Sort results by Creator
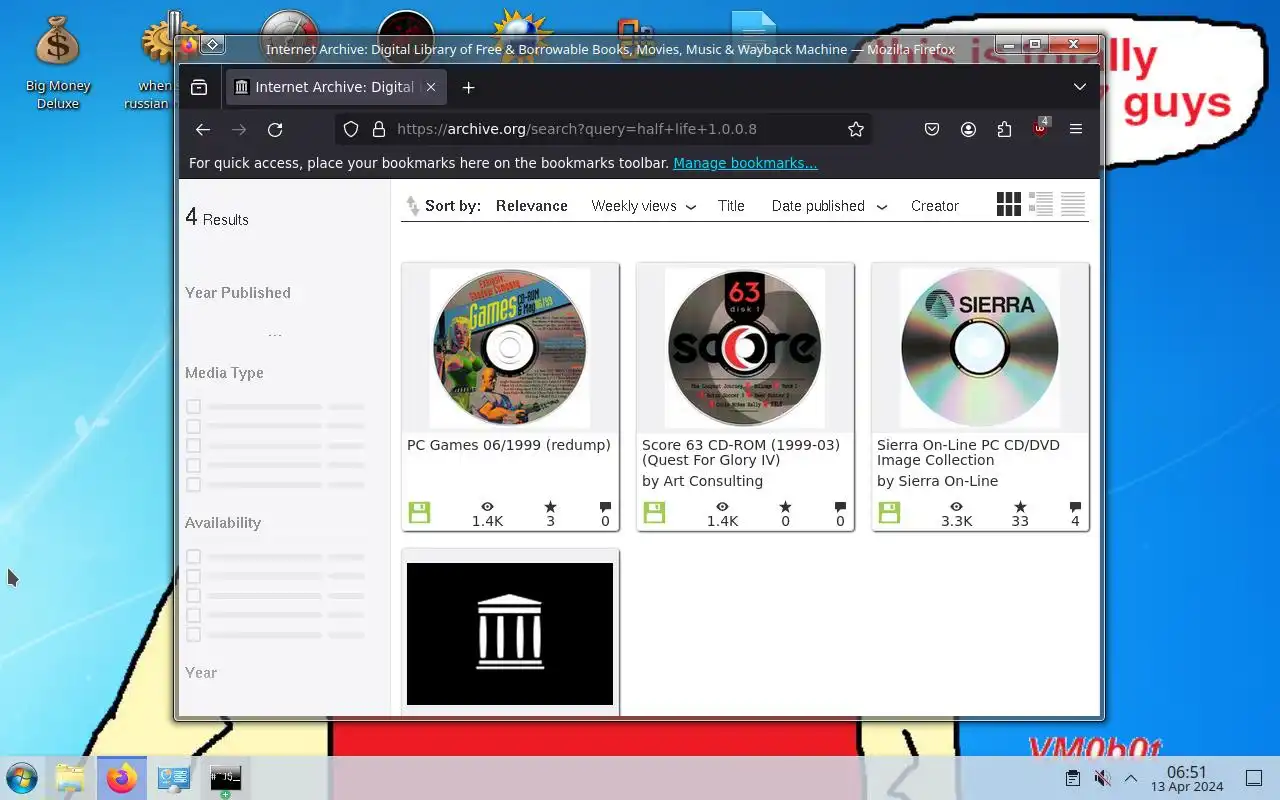The height and width of the screenshot is (800, 1280). coord(935,206)
